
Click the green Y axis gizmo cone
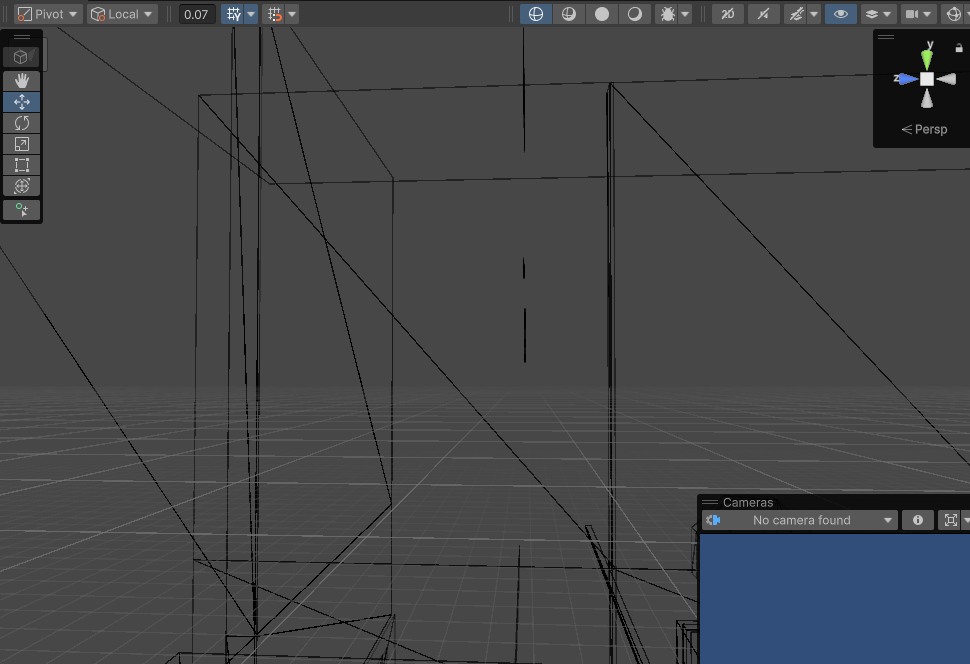click(927, 57)
